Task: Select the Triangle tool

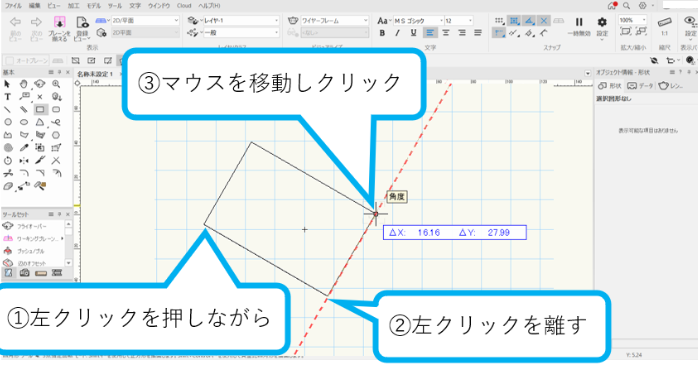Action: [40, 122]
